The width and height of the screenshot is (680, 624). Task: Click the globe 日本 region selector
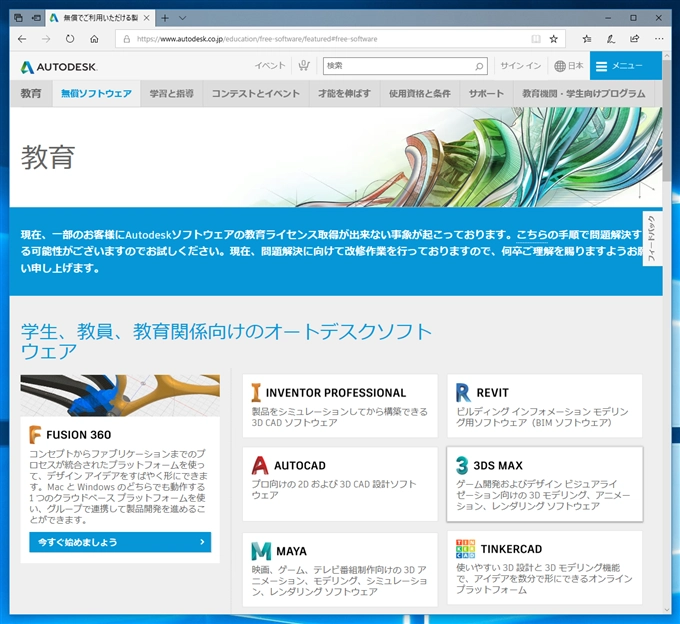[x=569, y=66]
